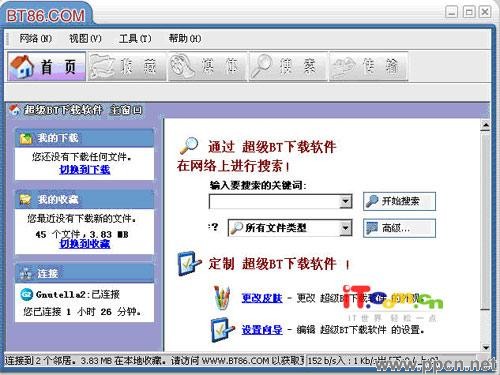Go to the 首页 home tab
Image resolution: width=500 pixels, height=375 pixels.
tap(46, 66)
